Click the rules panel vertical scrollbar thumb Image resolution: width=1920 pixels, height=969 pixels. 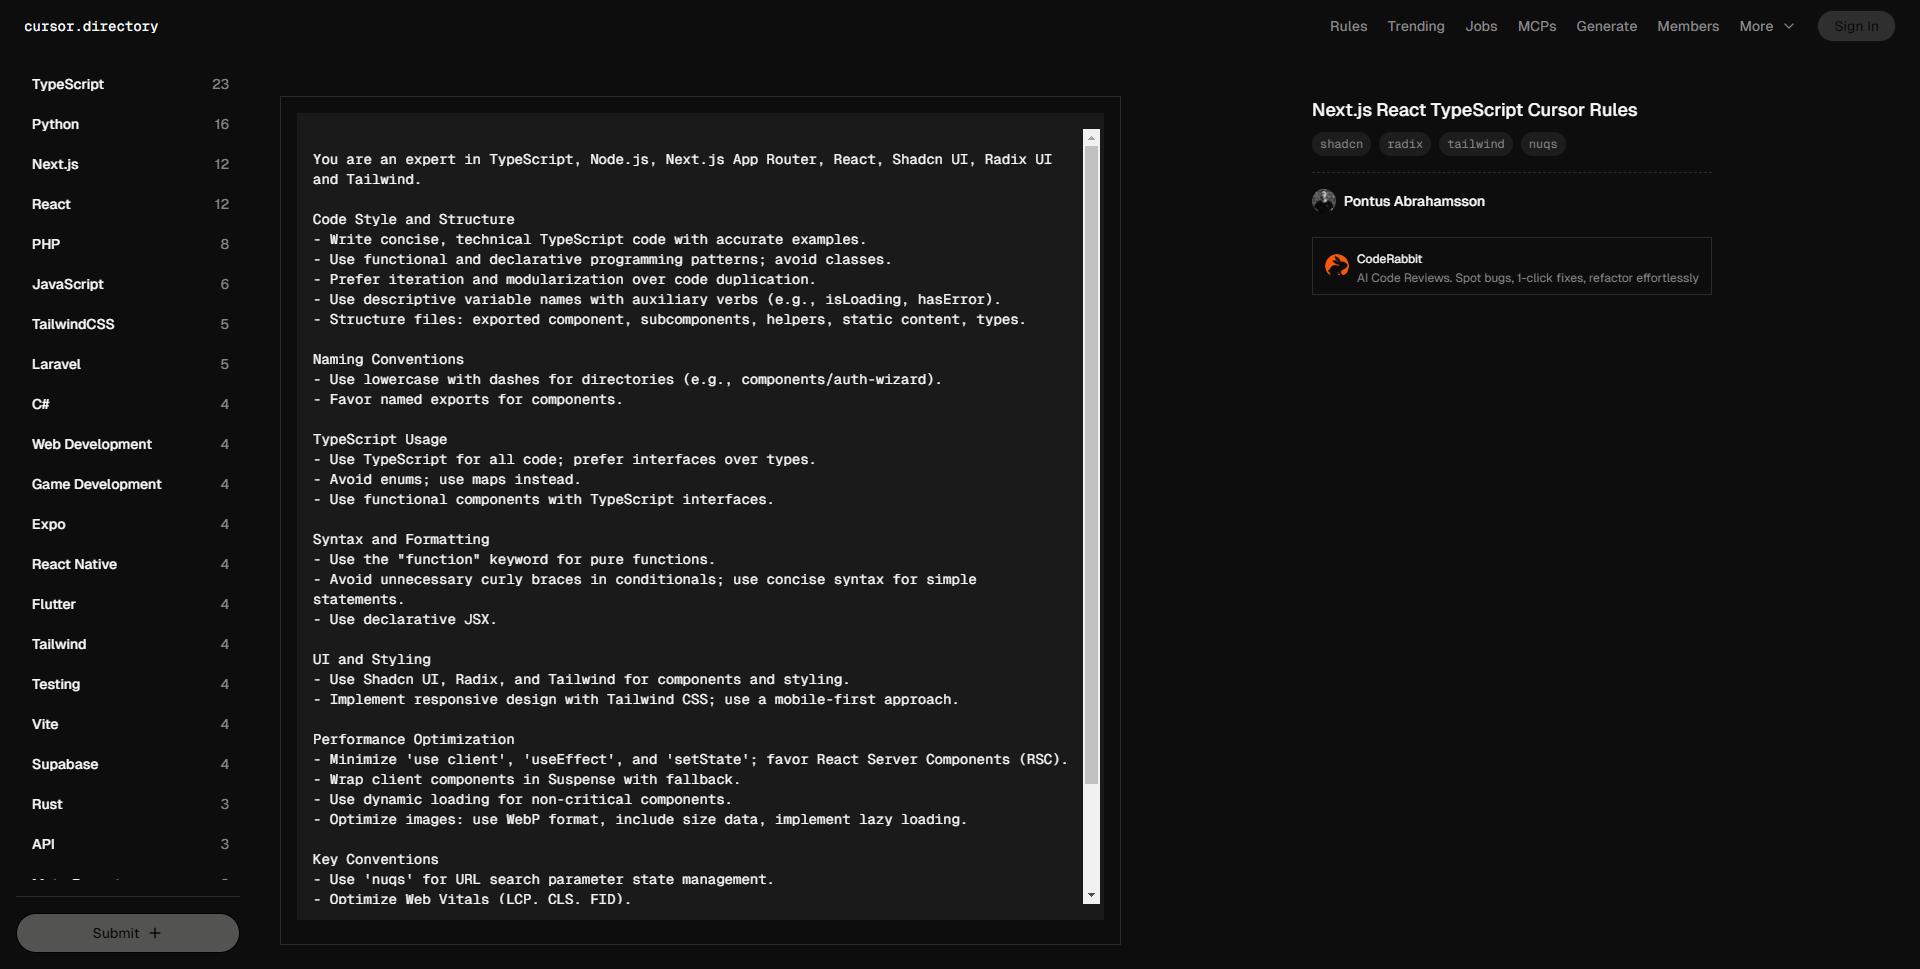pos(1091,460)
